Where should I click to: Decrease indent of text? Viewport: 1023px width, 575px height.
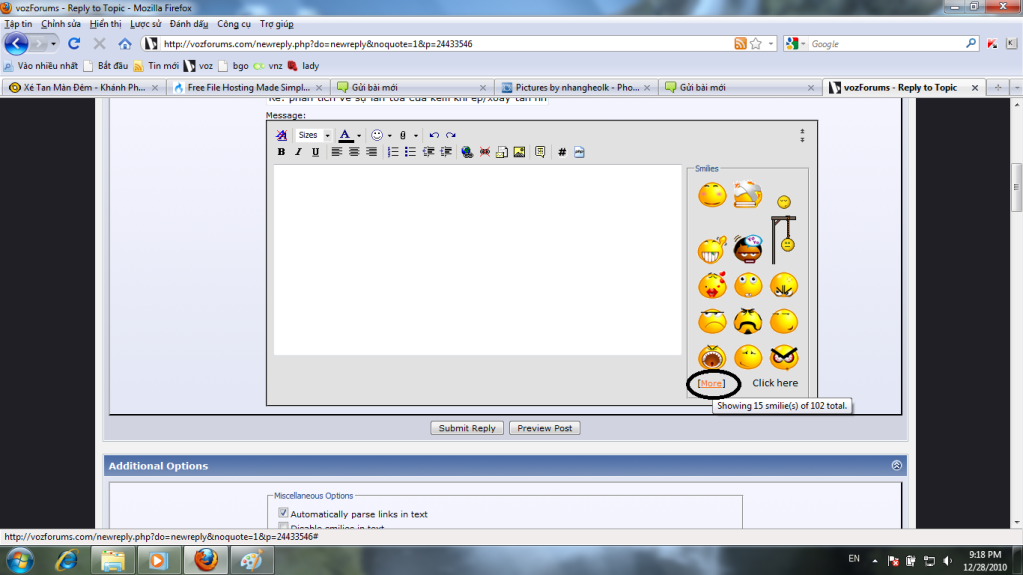tap(428, 152)
